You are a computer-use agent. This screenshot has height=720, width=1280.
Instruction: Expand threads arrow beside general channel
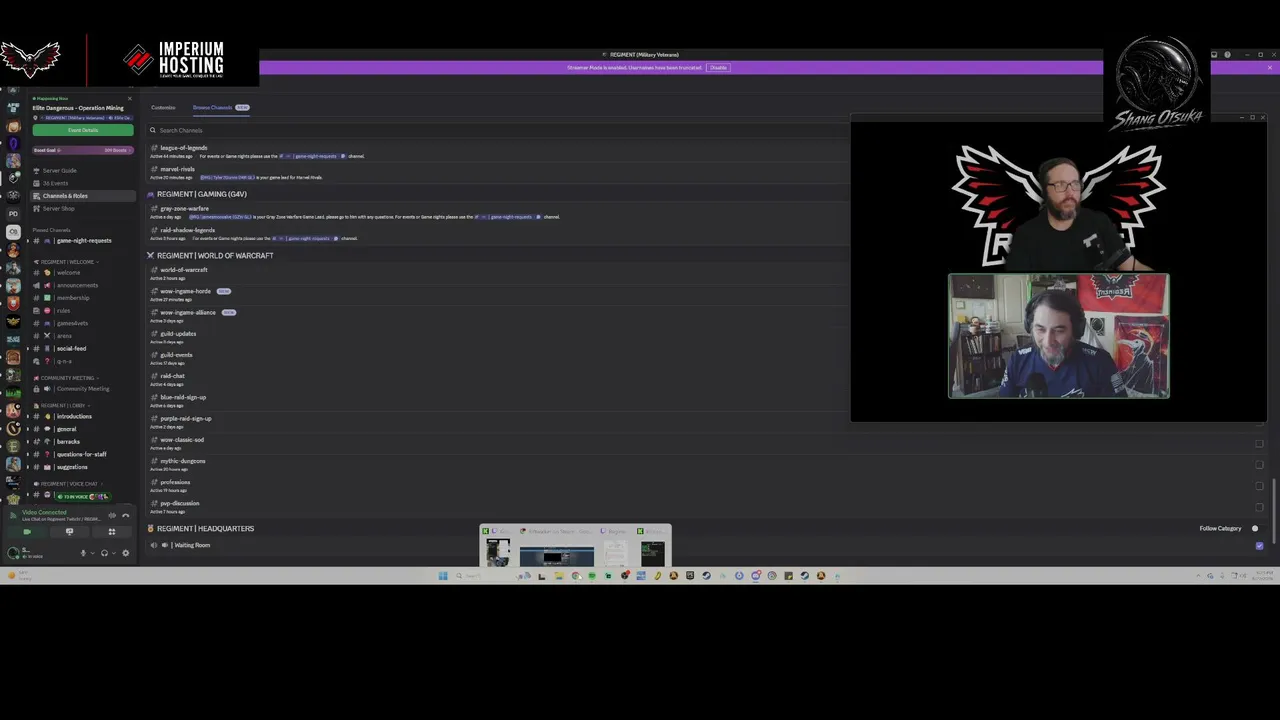pos(28,429)
